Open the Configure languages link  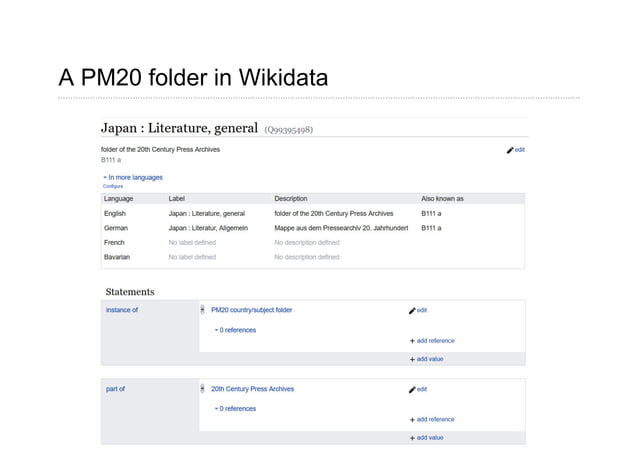point(112,186)
